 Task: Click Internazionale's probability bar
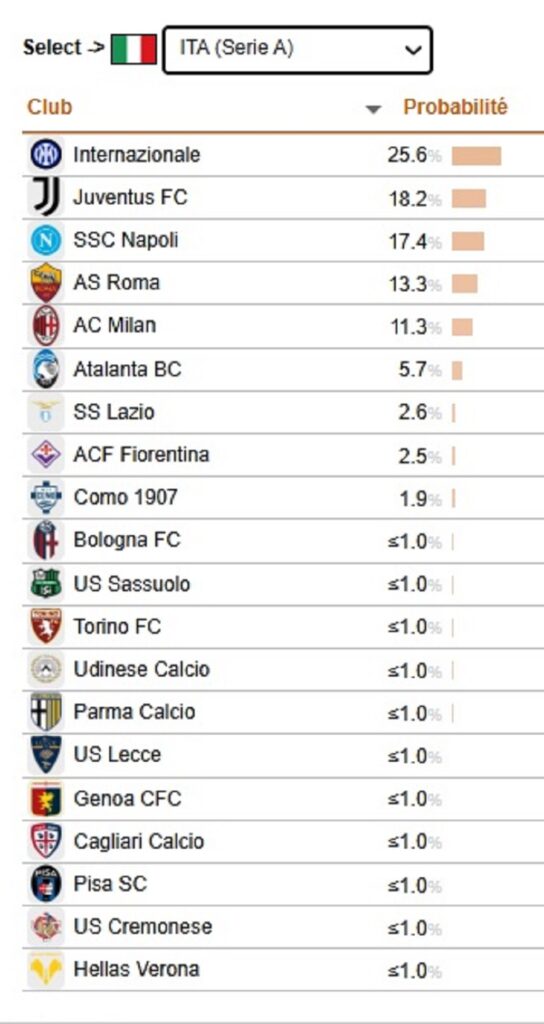[x=477, y=155]
